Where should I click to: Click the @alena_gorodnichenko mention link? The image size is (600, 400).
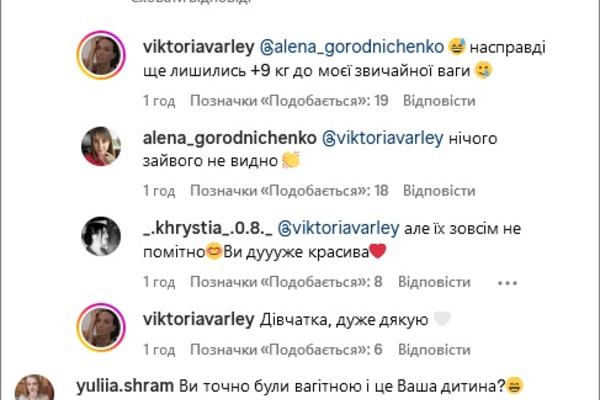pyautogui.click(x=352, y=47)
